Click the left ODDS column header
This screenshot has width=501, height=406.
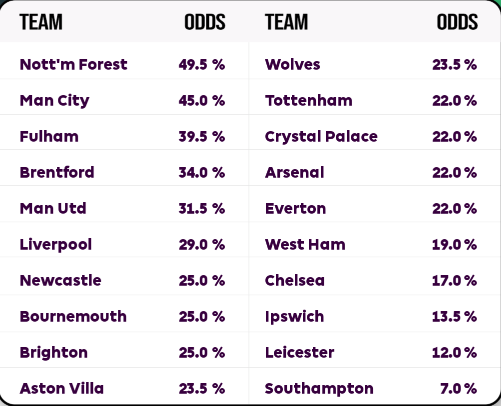point(205,22)
